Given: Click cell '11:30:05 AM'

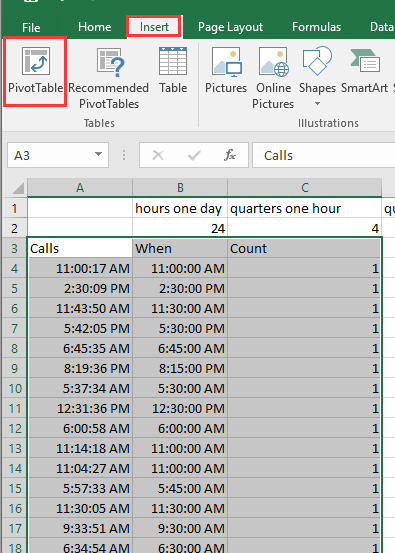Looking at the screenshot, I should 80,508.
